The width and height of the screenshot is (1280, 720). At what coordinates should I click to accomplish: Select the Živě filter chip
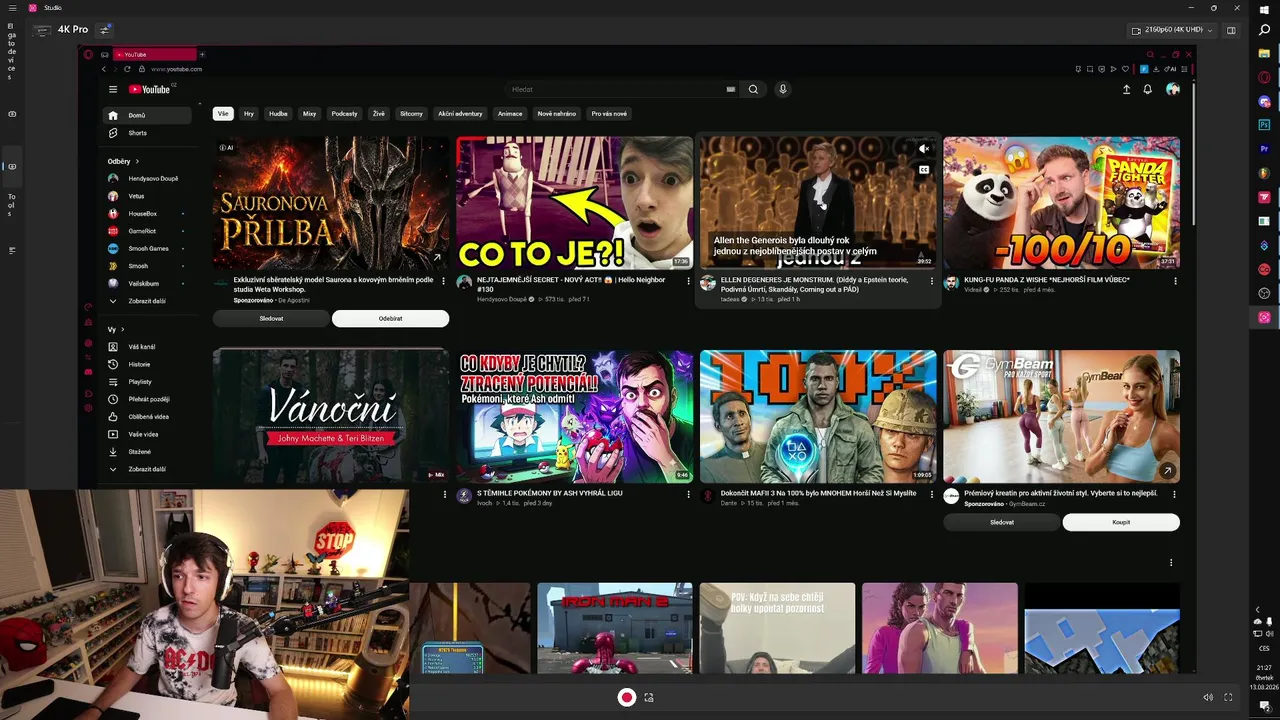point(379,114)
